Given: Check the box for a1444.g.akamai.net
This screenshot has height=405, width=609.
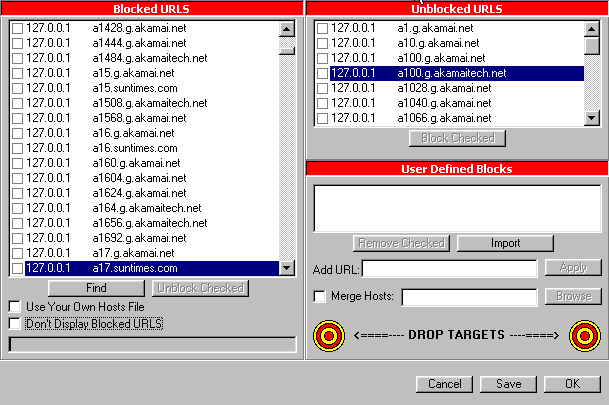Looking at the screenshot, I should click(x=17, y=43).
